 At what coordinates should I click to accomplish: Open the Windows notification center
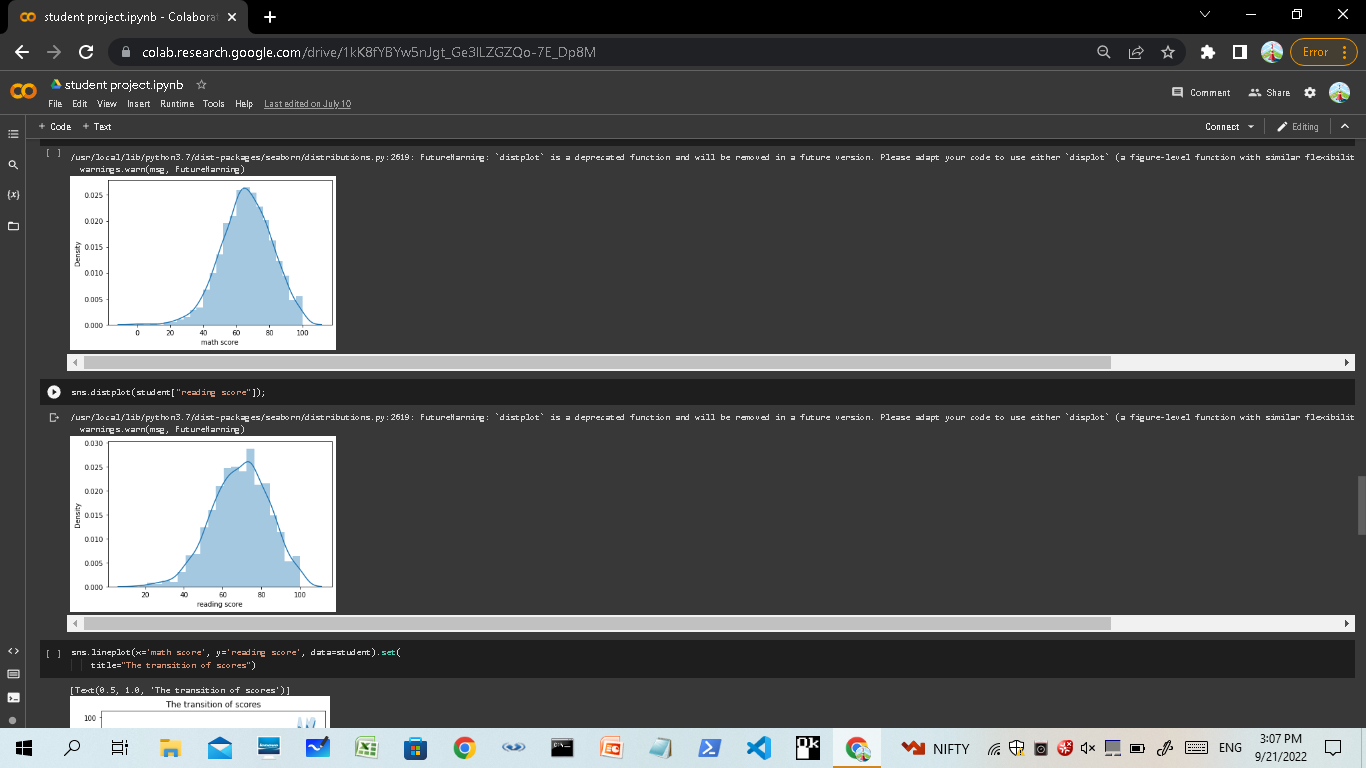(1332, 747)
